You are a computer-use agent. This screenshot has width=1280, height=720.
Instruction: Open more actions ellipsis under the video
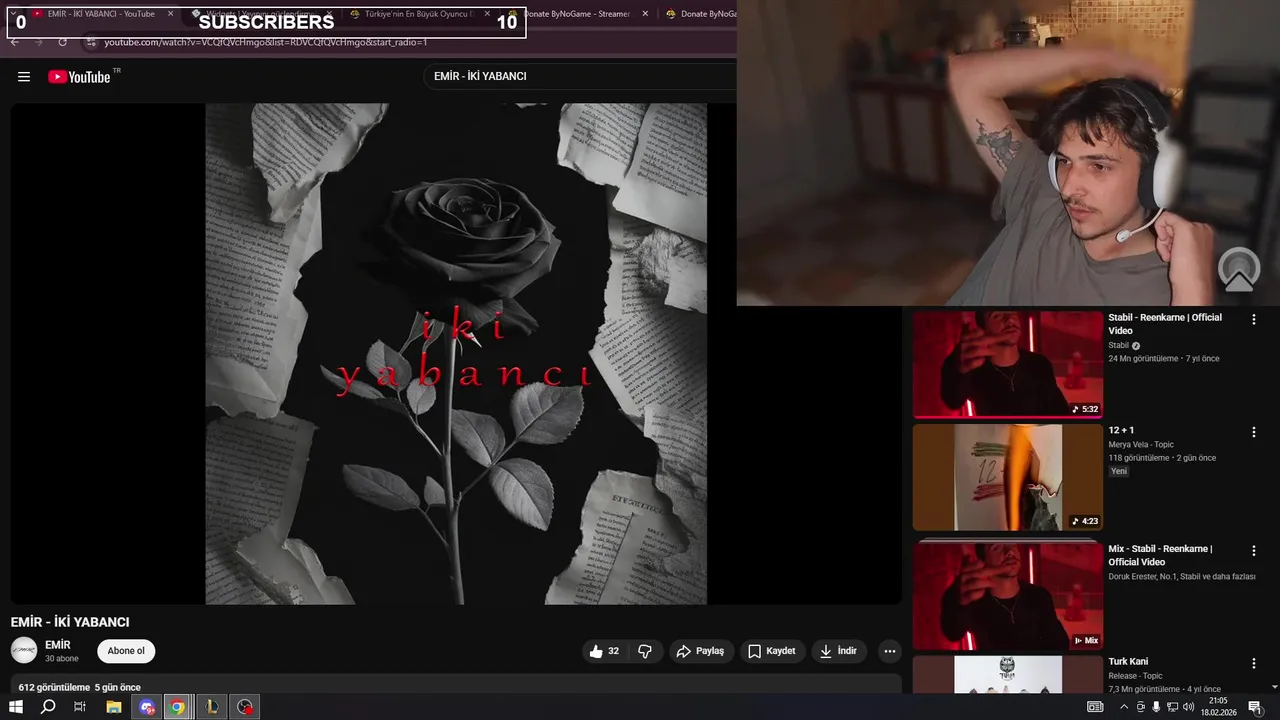(x=890, y=651)
